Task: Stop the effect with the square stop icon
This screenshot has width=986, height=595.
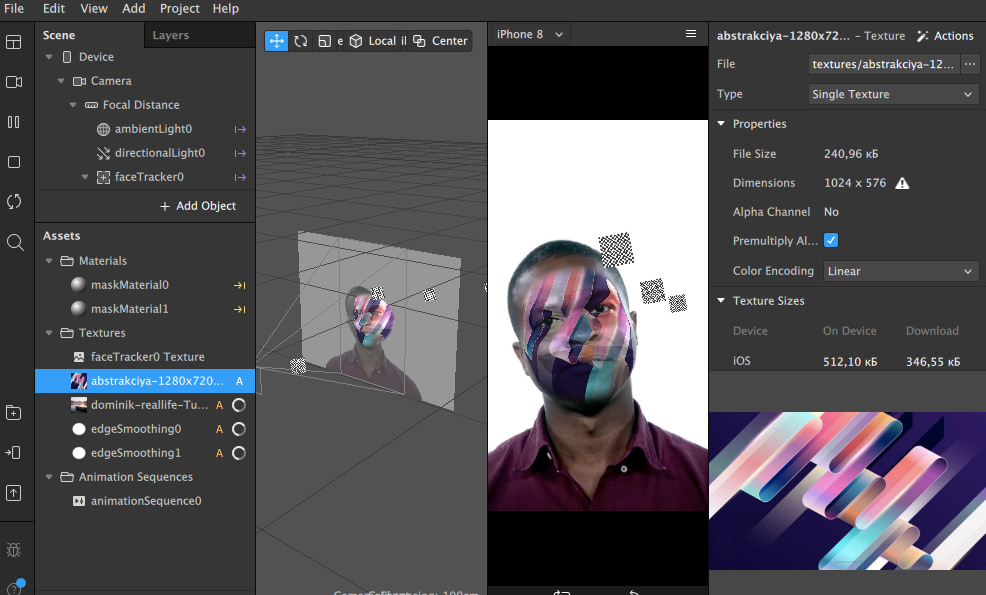Action: coord(14,162)
